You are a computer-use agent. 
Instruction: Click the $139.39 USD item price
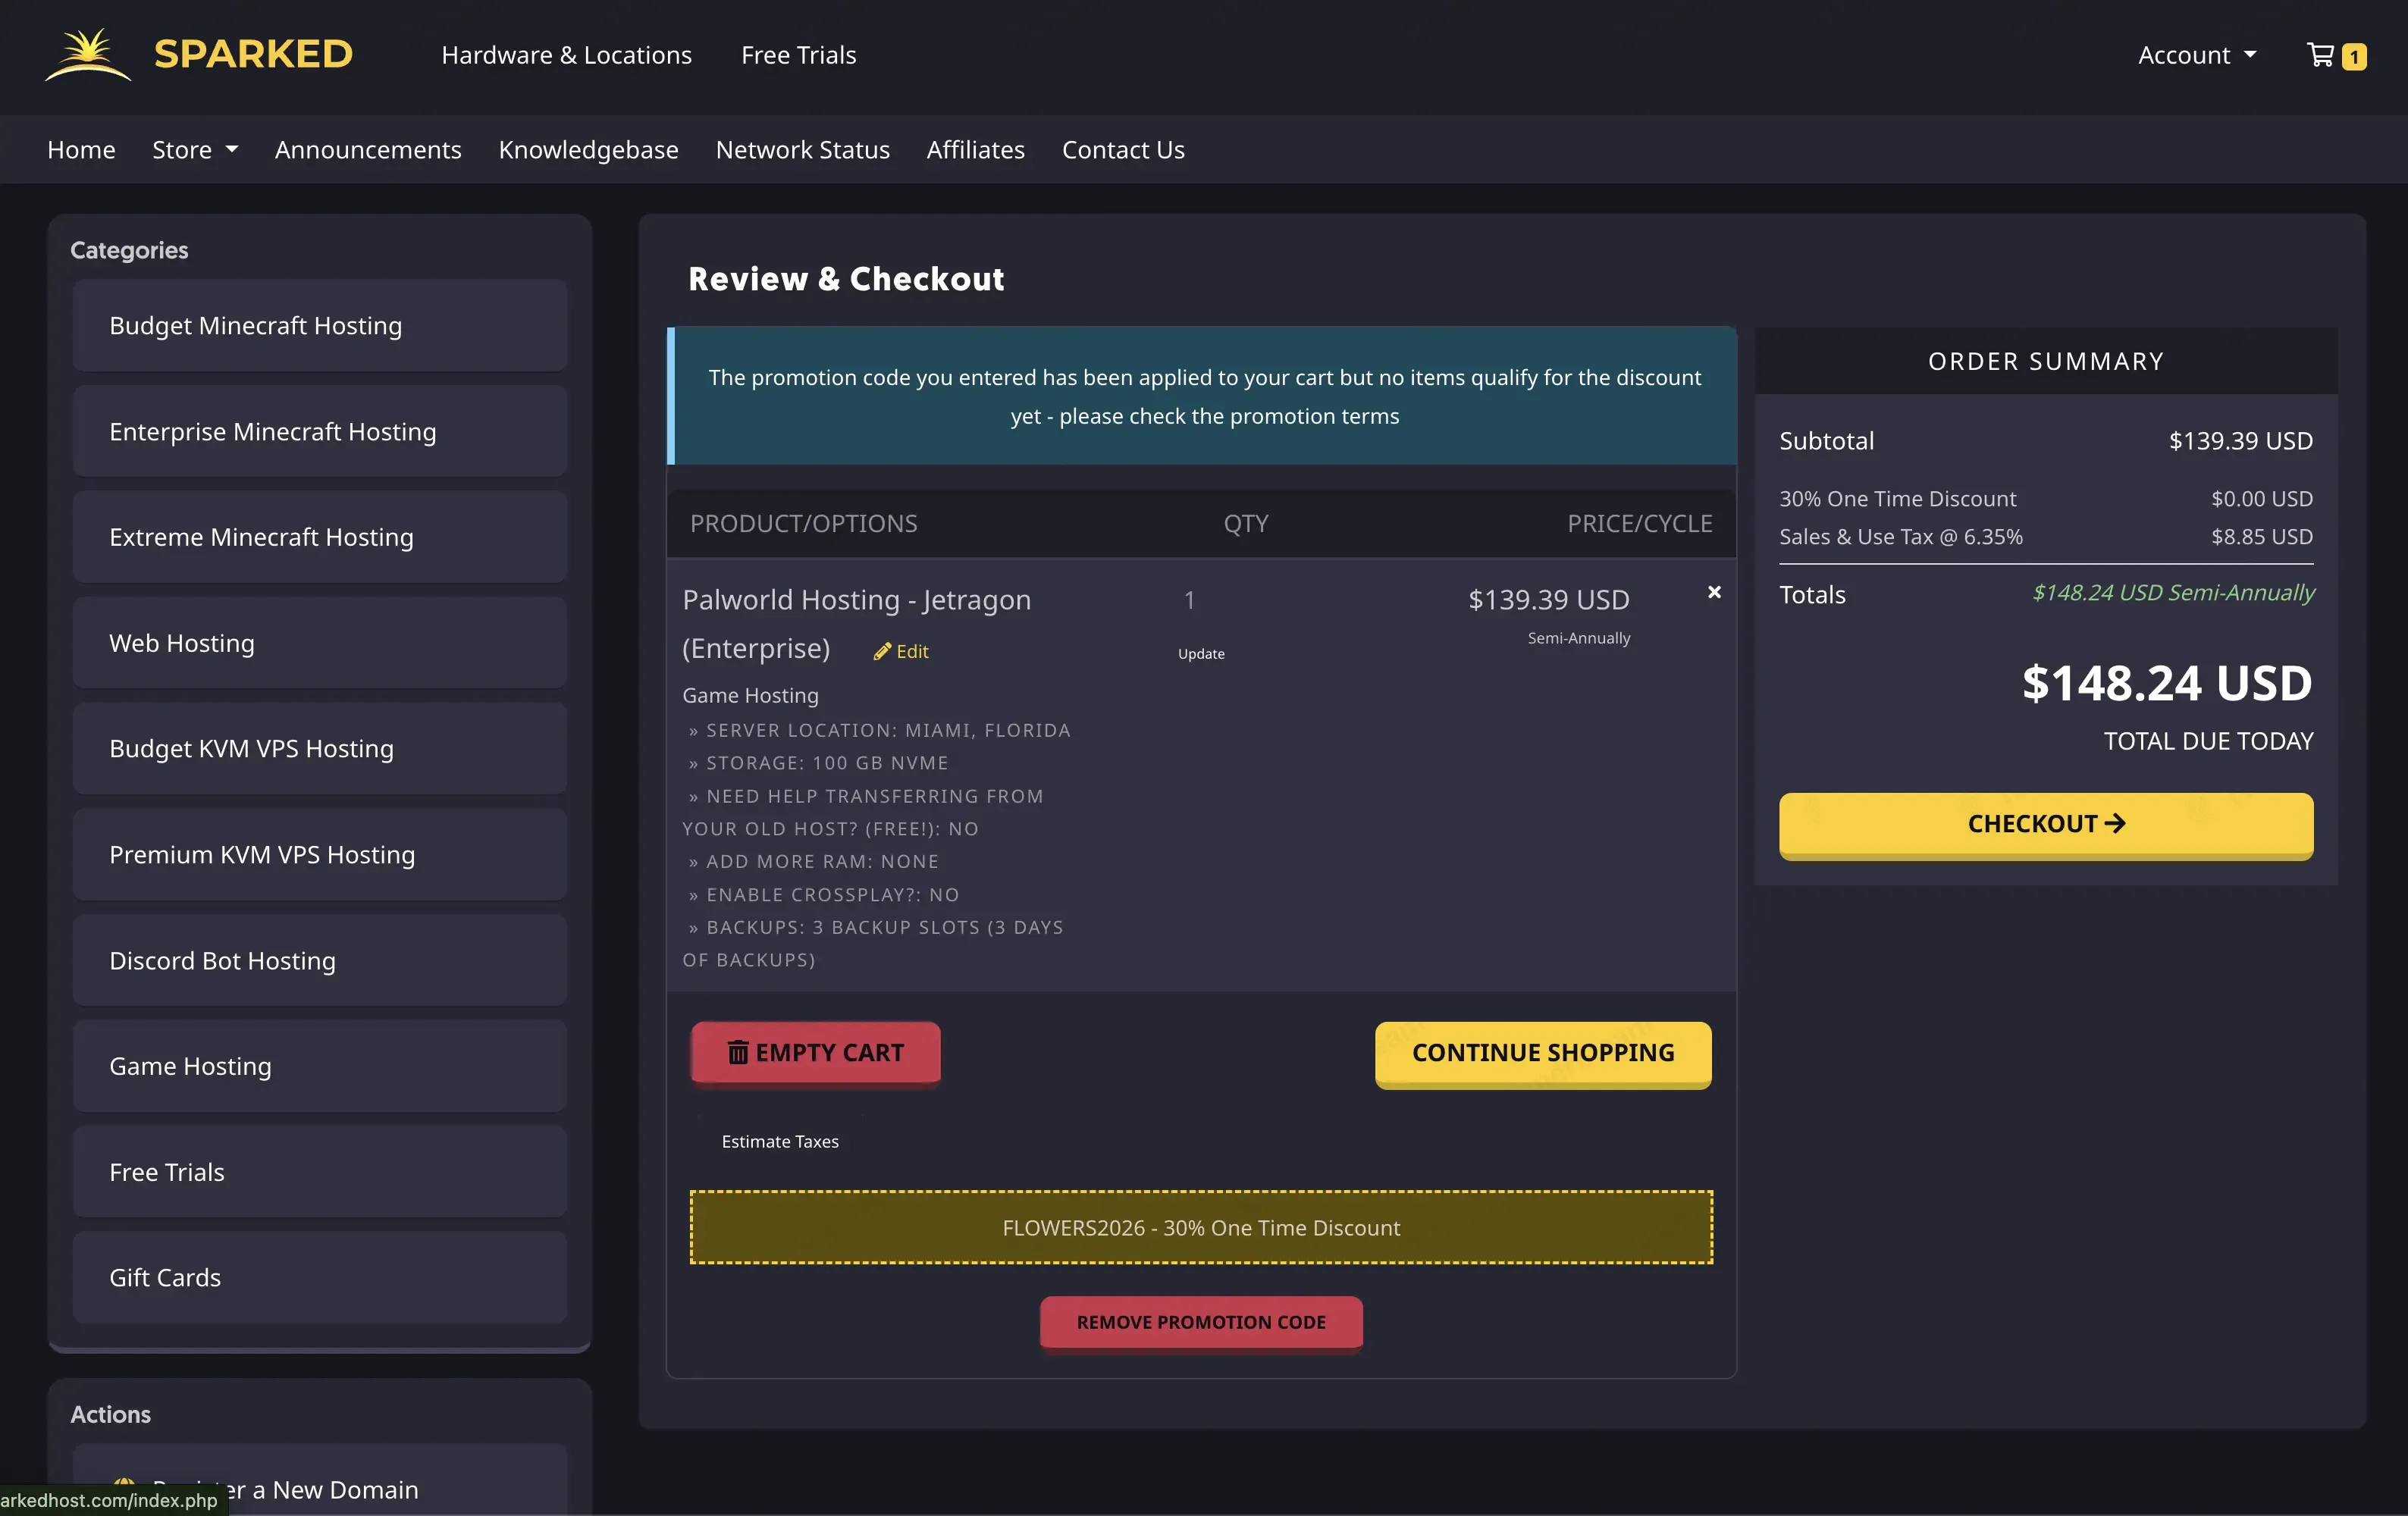coord(1549,599)
